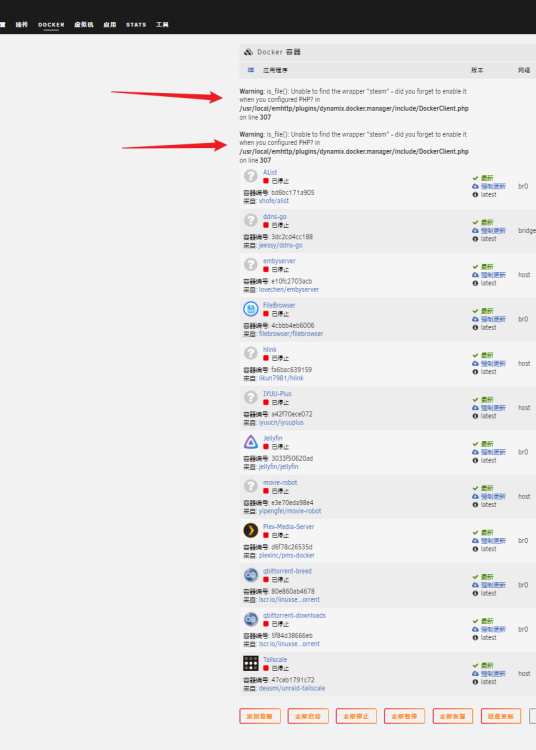
Task: Switch to the STATS tab
Action: click(136, 24)
